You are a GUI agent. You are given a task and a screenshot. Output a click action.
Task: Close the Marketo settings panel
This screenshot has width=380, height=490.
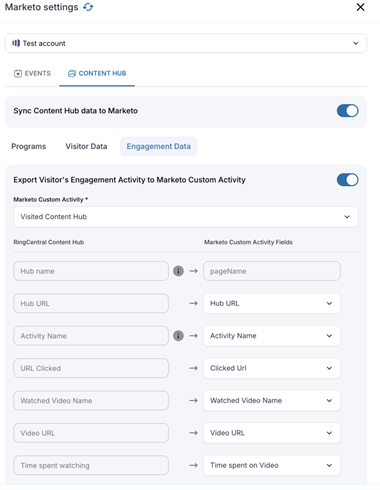[360, 7]
